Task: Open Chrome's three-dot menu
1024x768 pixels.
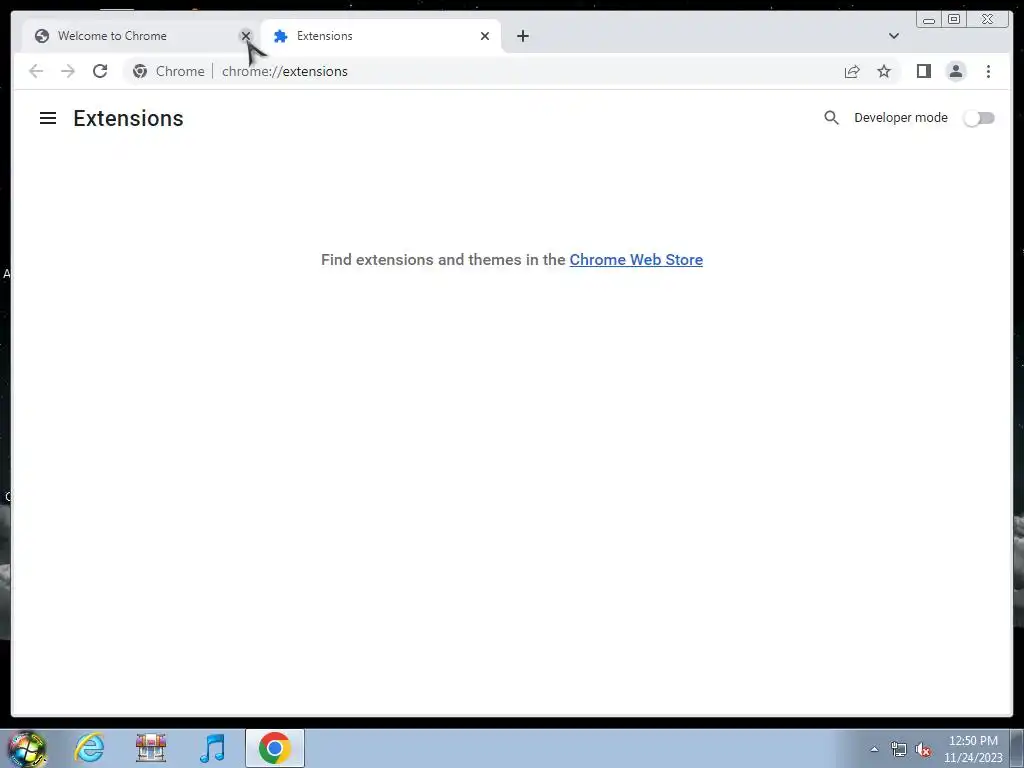Action: (x=988, y=71)
